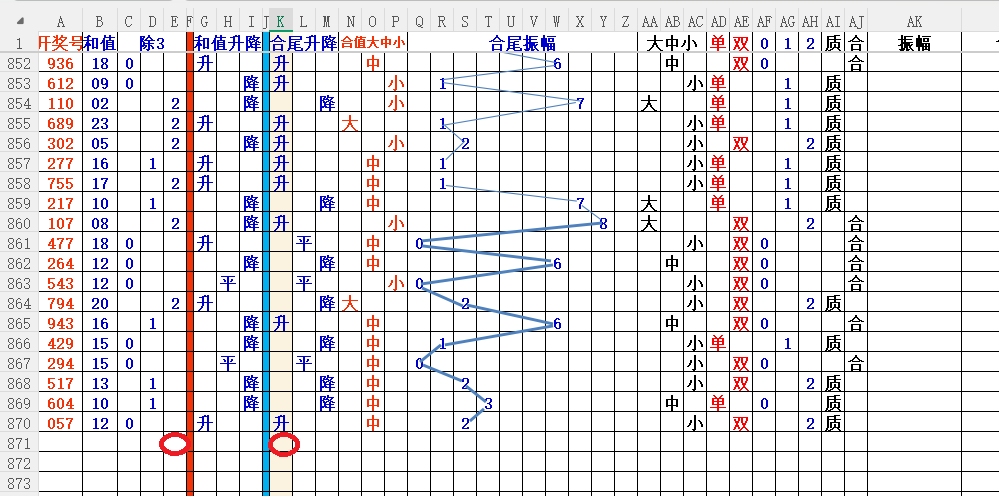
Task: Click red 小 in row 853
Action: (396, 83)
